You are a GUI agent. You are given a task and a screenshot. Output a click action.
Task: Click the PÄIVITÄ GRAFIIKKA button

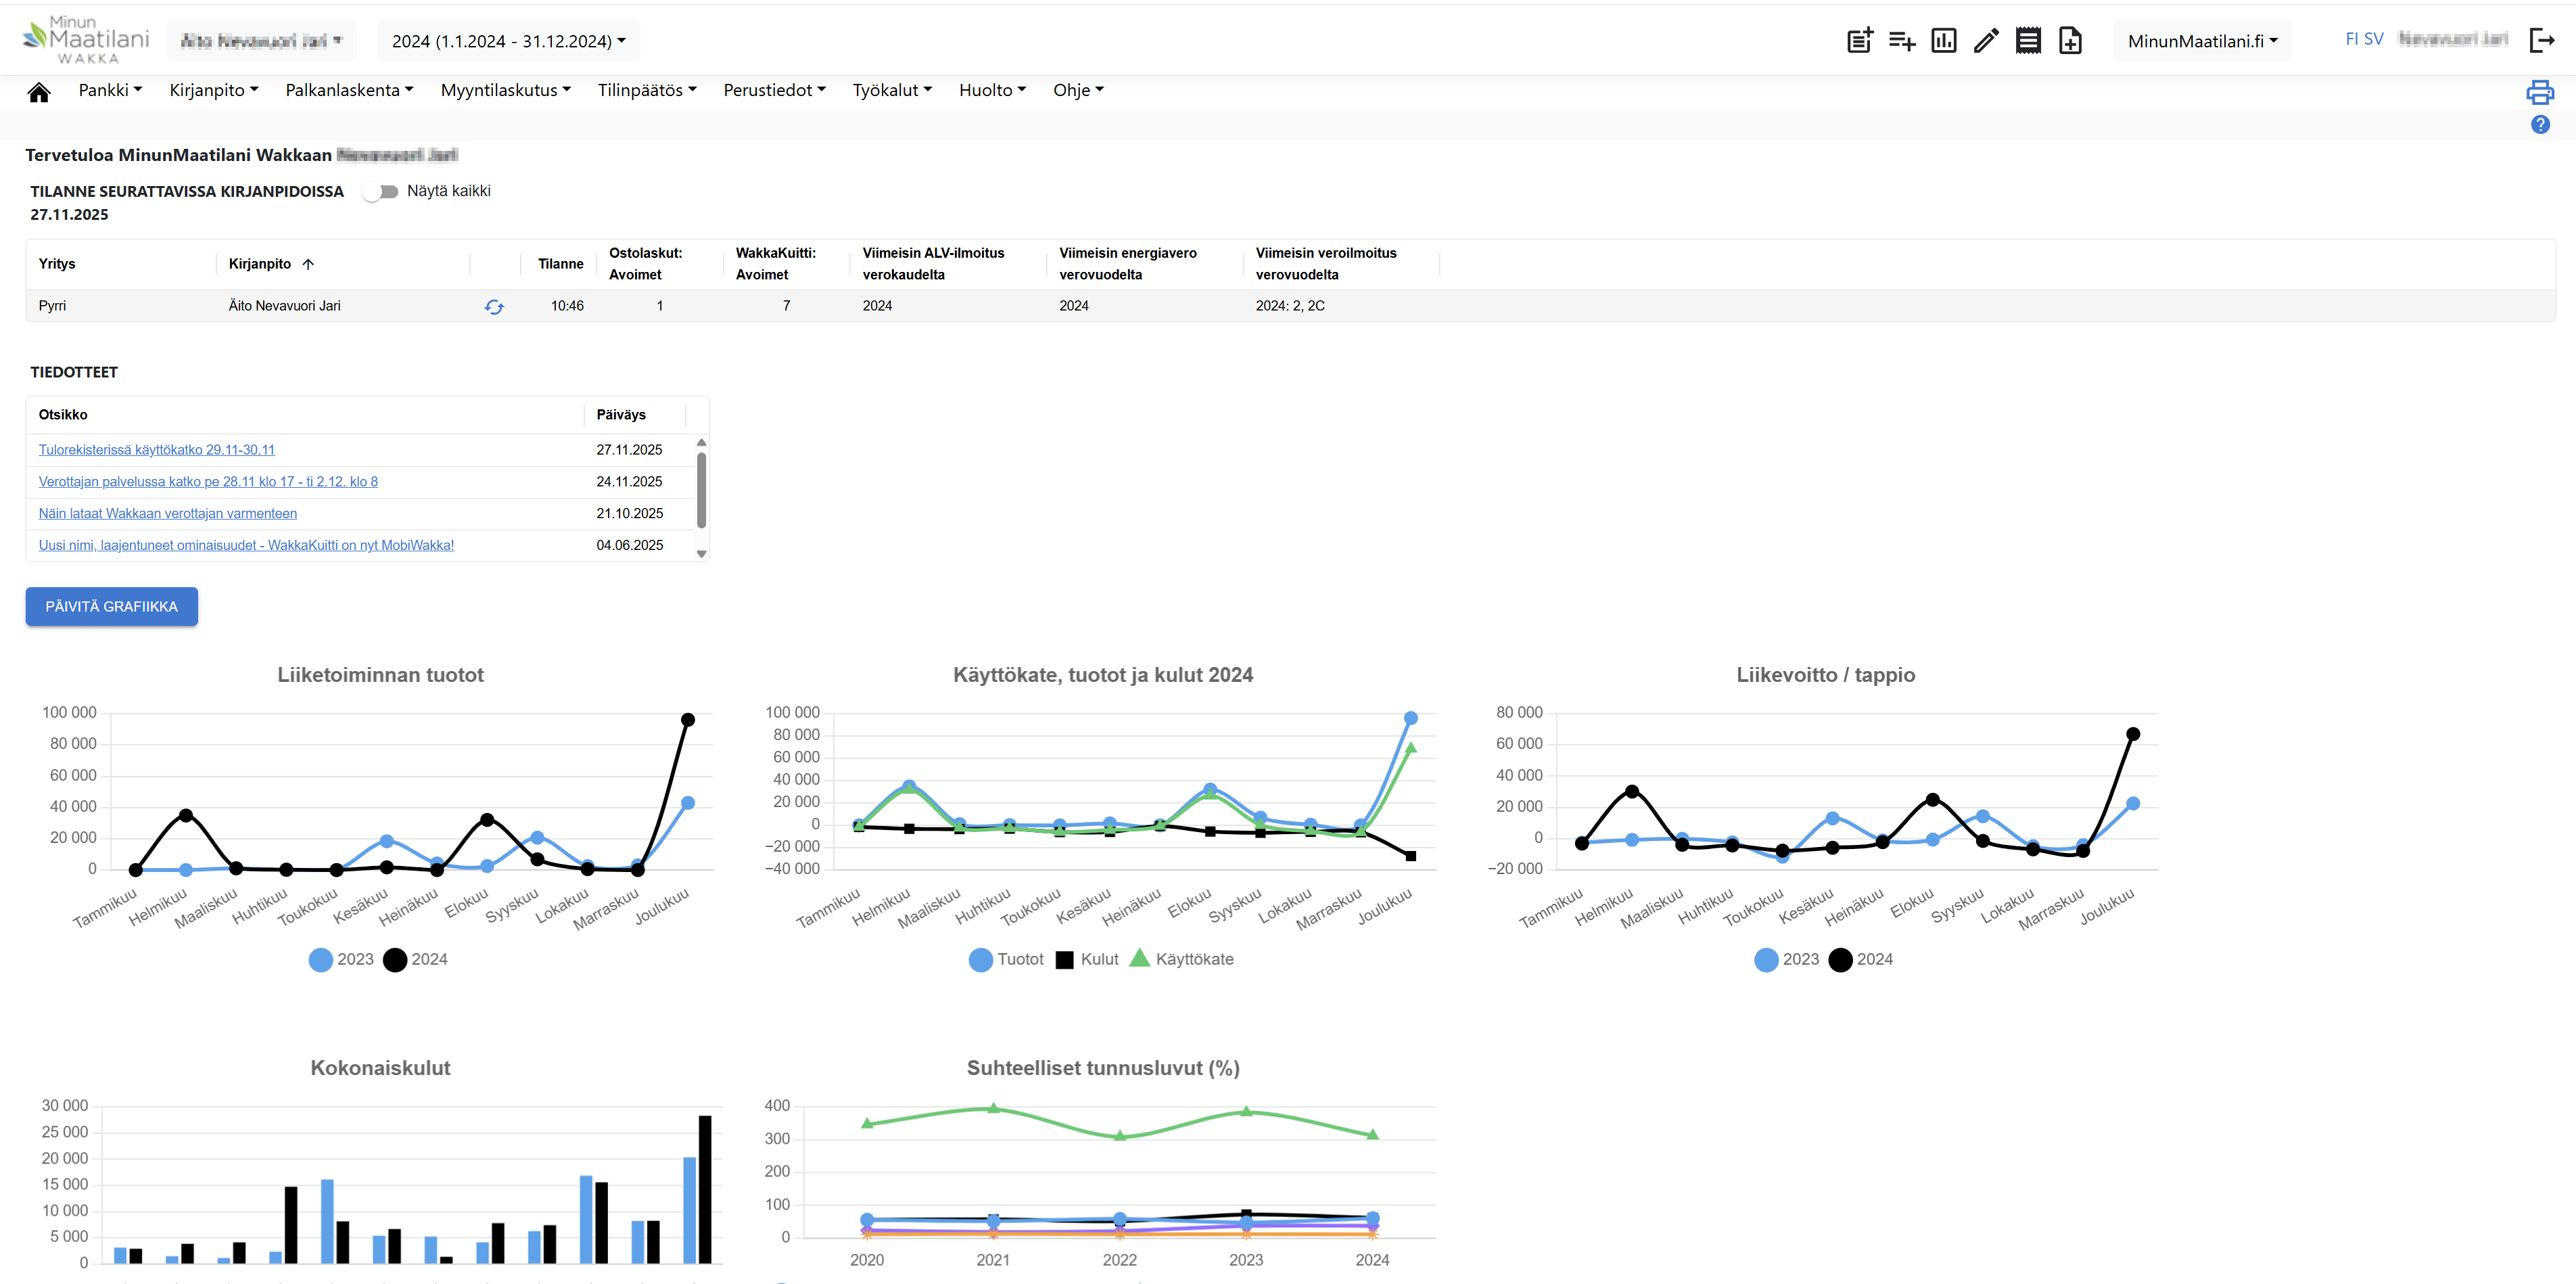coord(112,607)
